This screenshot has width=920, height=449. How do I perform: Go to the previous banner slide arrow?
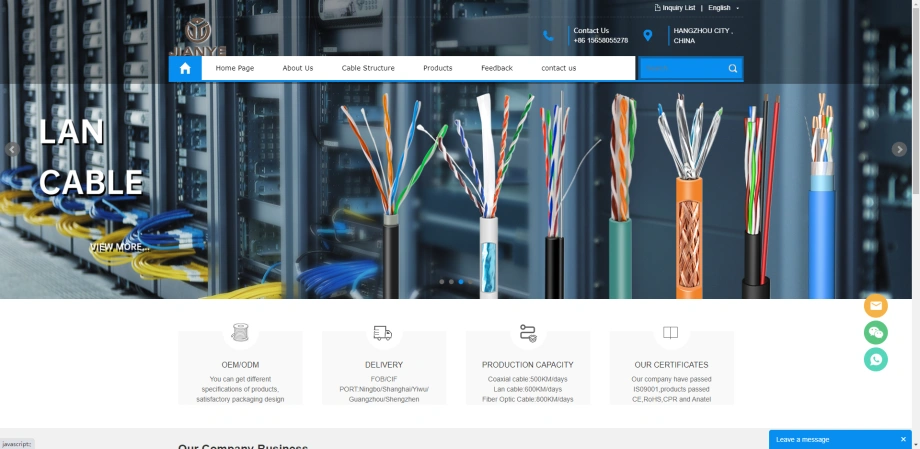[x=12, y=149]
